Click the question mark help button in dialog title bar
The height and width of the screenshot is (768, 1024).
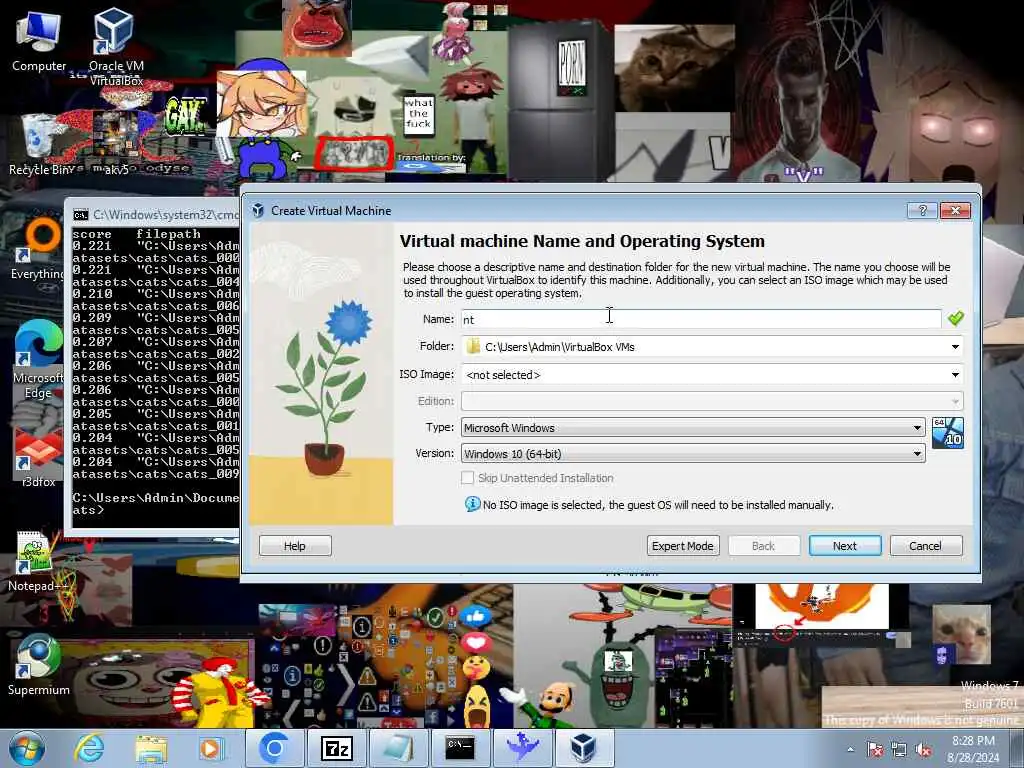(922, 210)
